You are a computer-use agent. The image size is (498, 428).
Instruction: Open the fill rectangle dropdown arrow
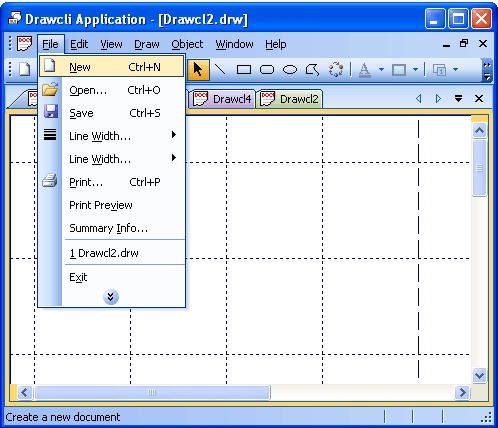(415, 70)
